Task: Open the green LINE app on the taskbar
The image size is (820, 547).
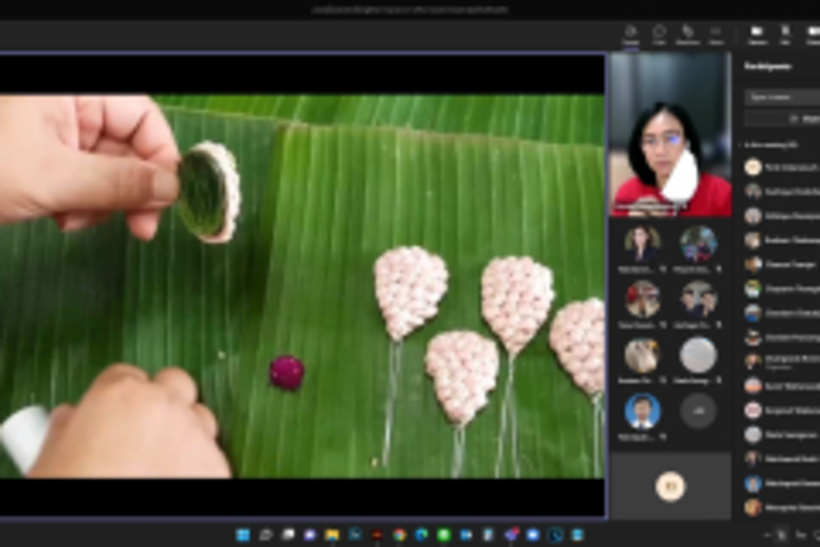Action: click(x=444, y=535)
